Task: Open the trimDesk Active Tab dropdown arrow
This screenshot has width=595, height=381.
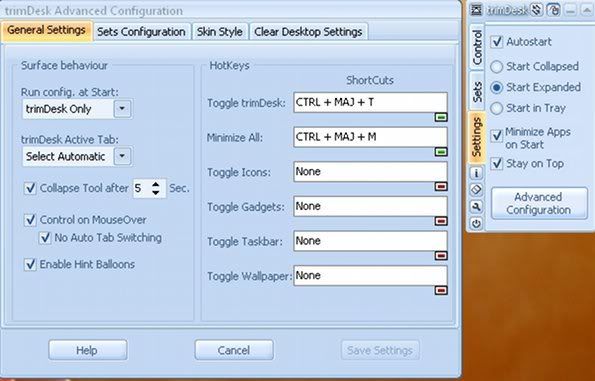Action: [x=122, y=156]
